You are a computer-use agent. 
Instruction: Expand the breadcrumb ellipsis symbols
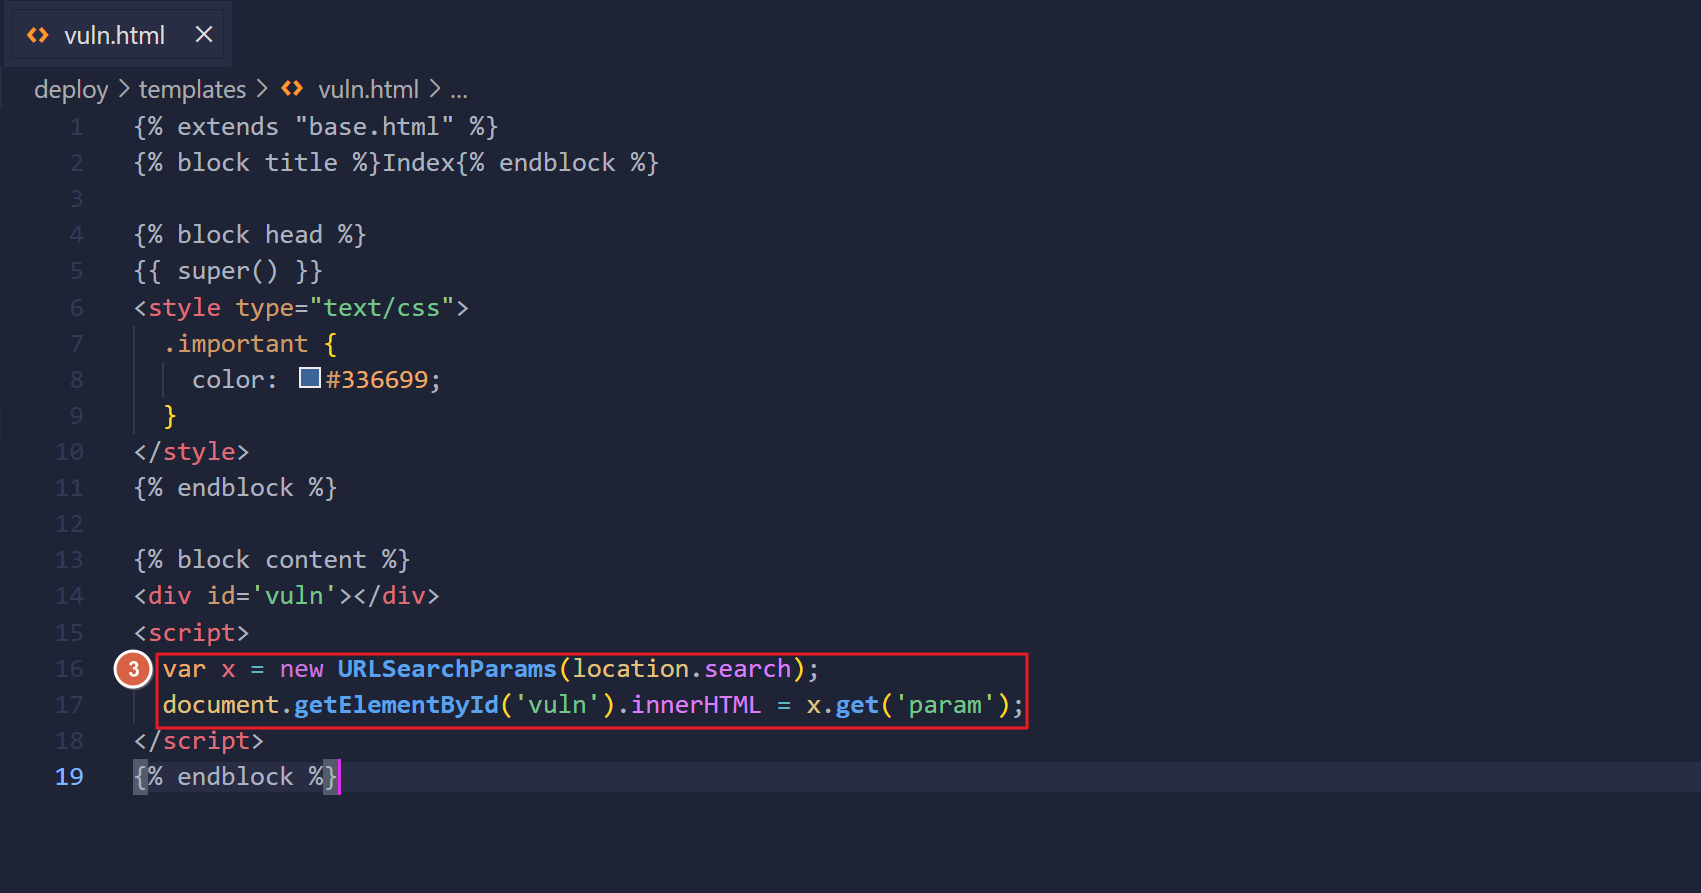pos(459,90)
